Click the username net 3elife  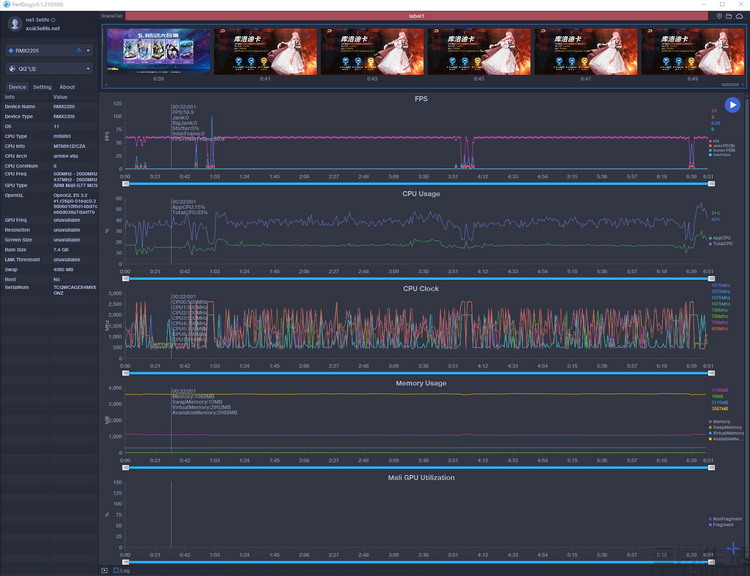tap(38, 20)
